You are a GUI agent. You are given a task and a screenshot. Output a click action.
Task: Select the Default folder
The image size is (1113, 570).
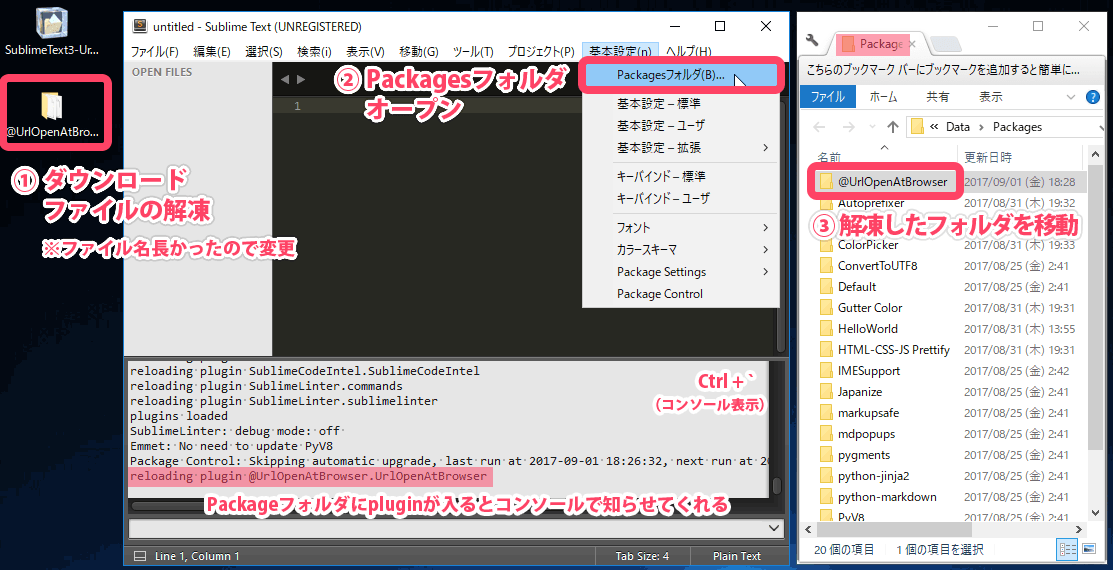point(857,287)
